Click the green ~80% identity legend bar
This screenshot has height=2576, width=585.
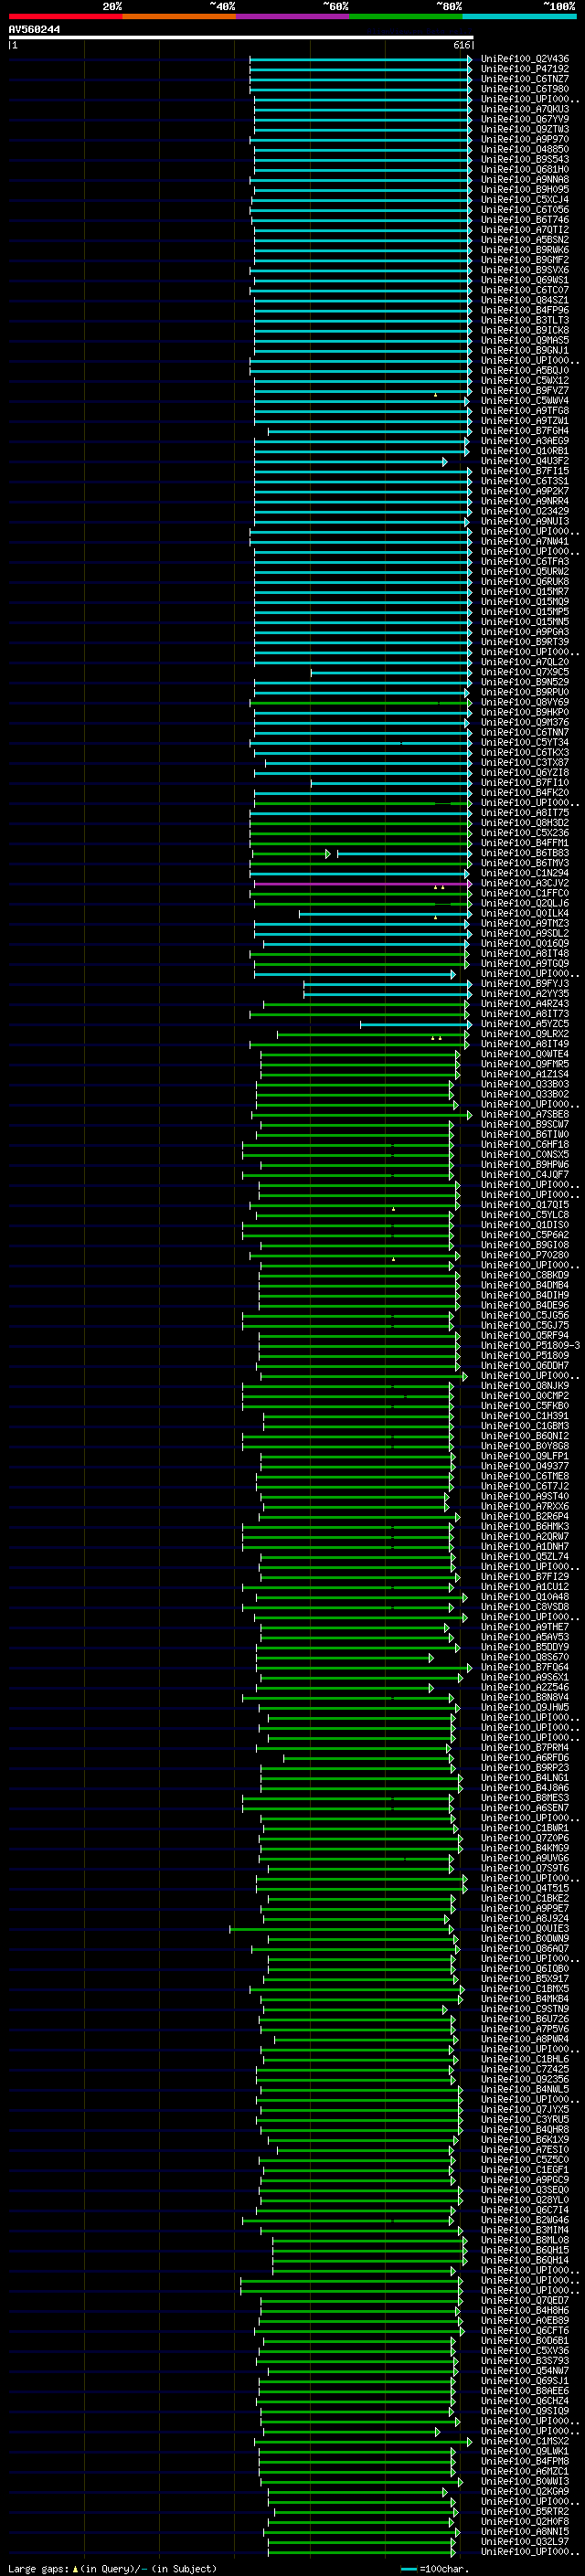point(406,16)
